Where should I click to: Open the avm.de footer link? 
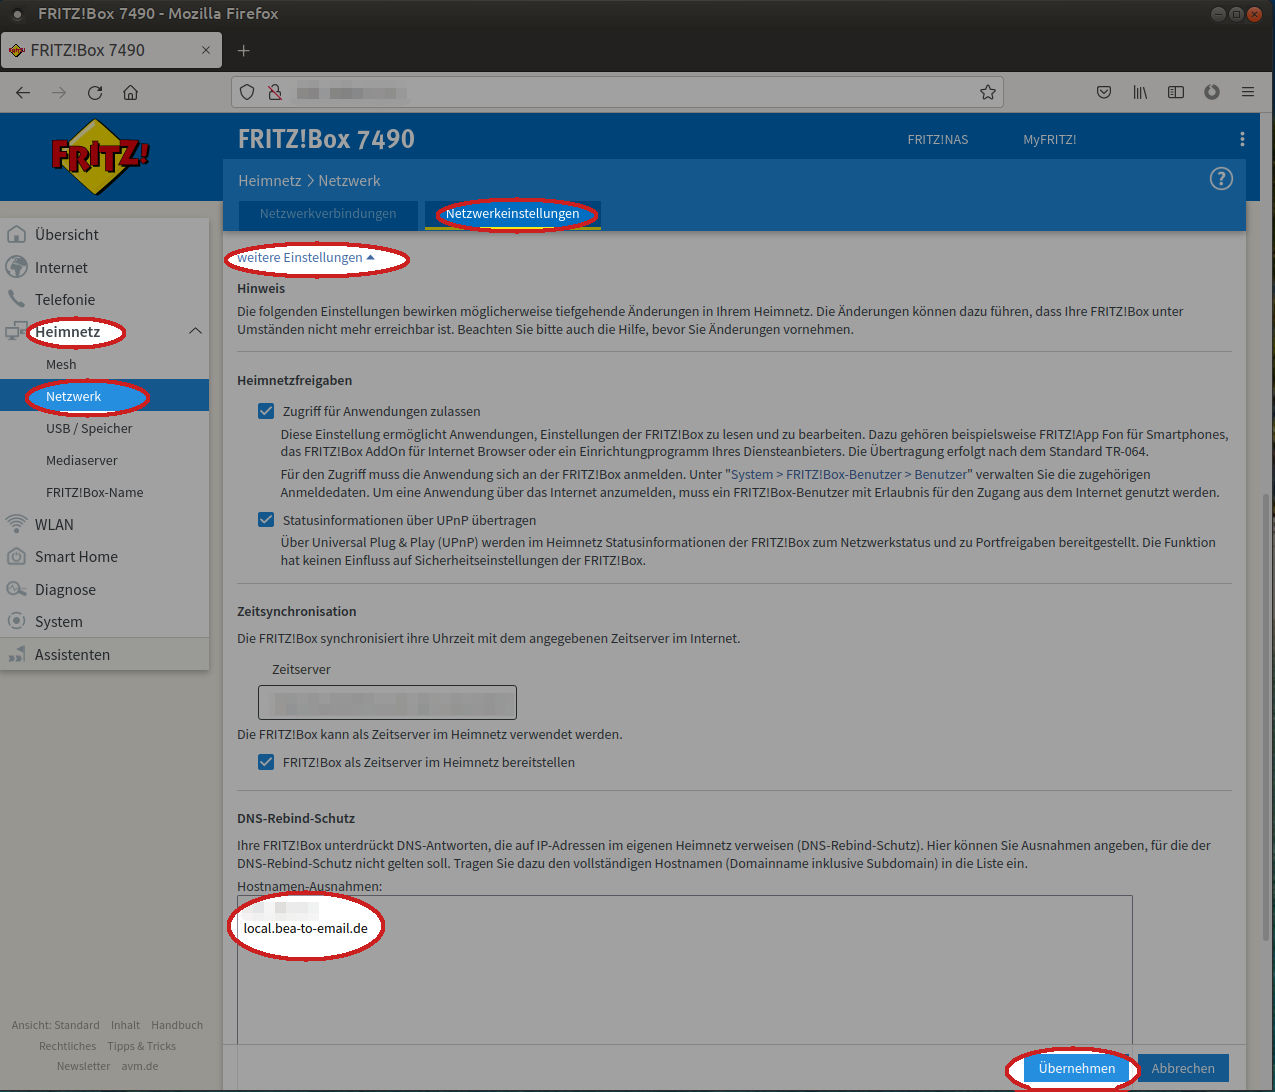pyautogui.click(x=140, y=1066)
